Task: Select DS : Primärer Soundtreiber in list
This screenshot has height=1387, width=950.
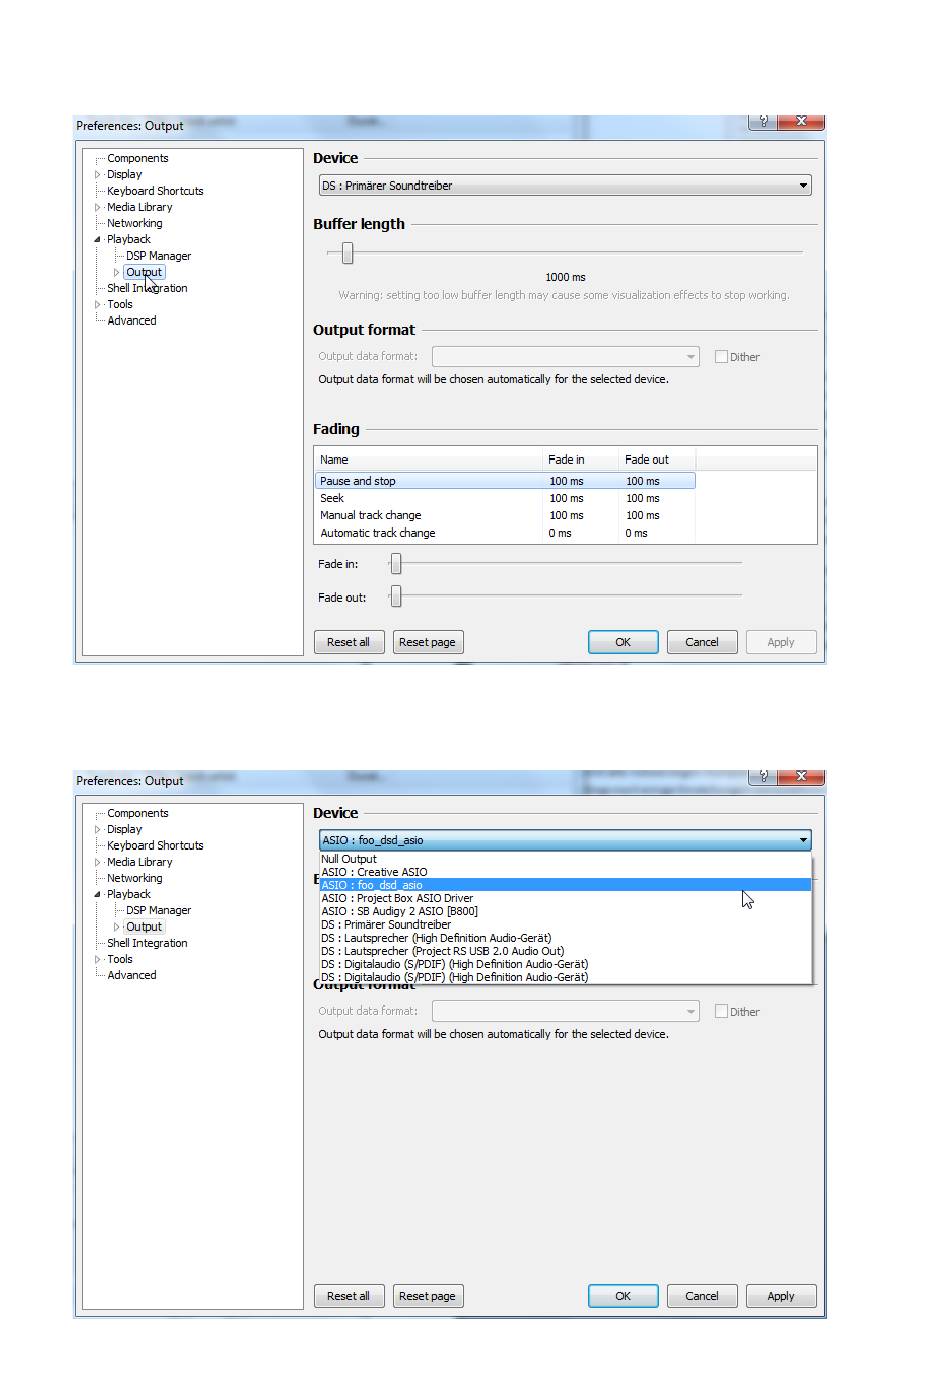Action: click(x=565, y=925)
